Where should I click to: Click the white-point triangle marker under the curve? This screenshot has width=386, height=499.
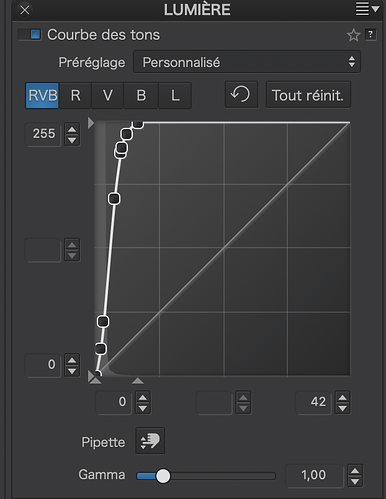[138, 381]
